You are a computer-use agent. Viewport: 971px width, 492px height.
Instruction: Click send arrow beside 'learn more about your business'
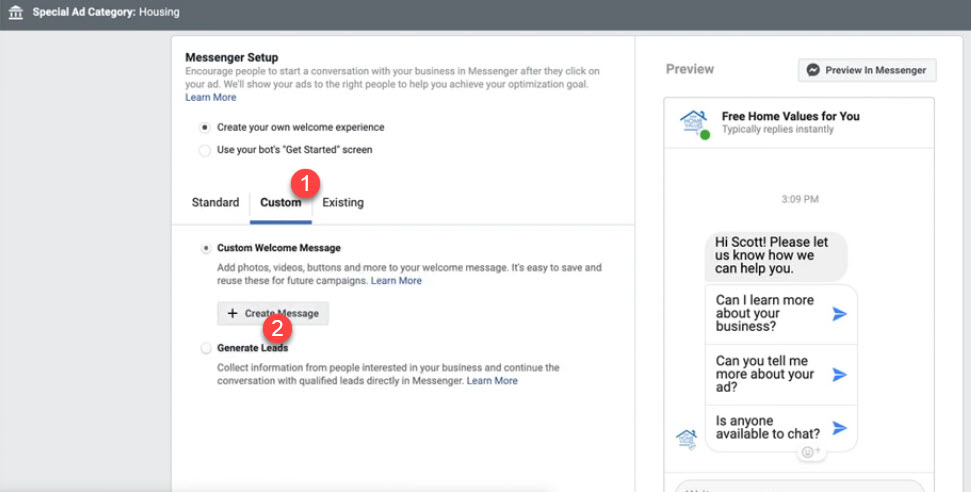point(839,314)
